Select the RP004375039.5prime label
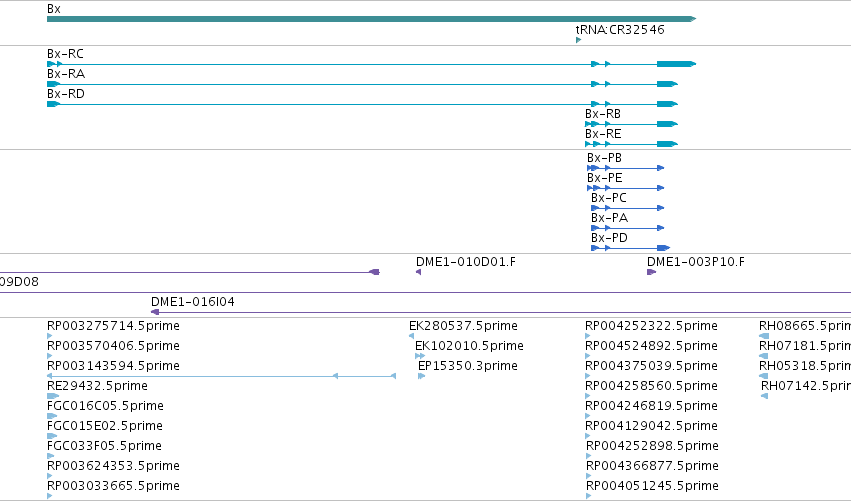851x501 pixels. click(x=651, y=366)
